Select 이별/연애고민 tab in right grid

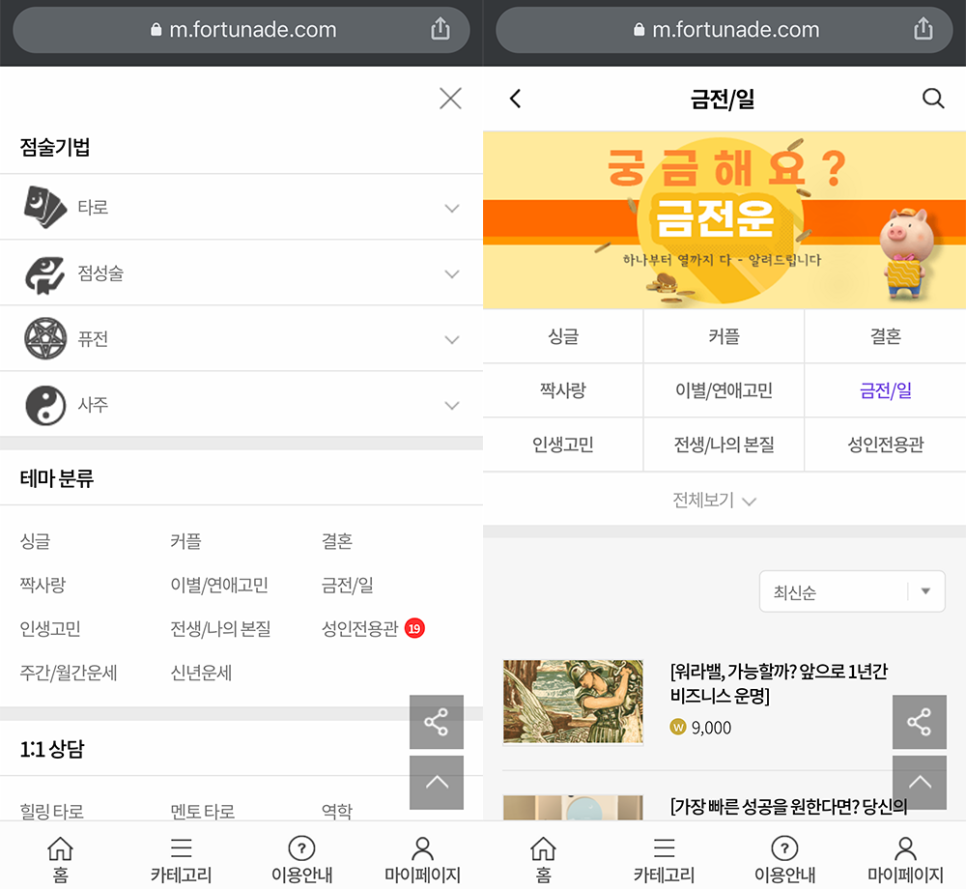pyautogui.click(x=724, y=390)
